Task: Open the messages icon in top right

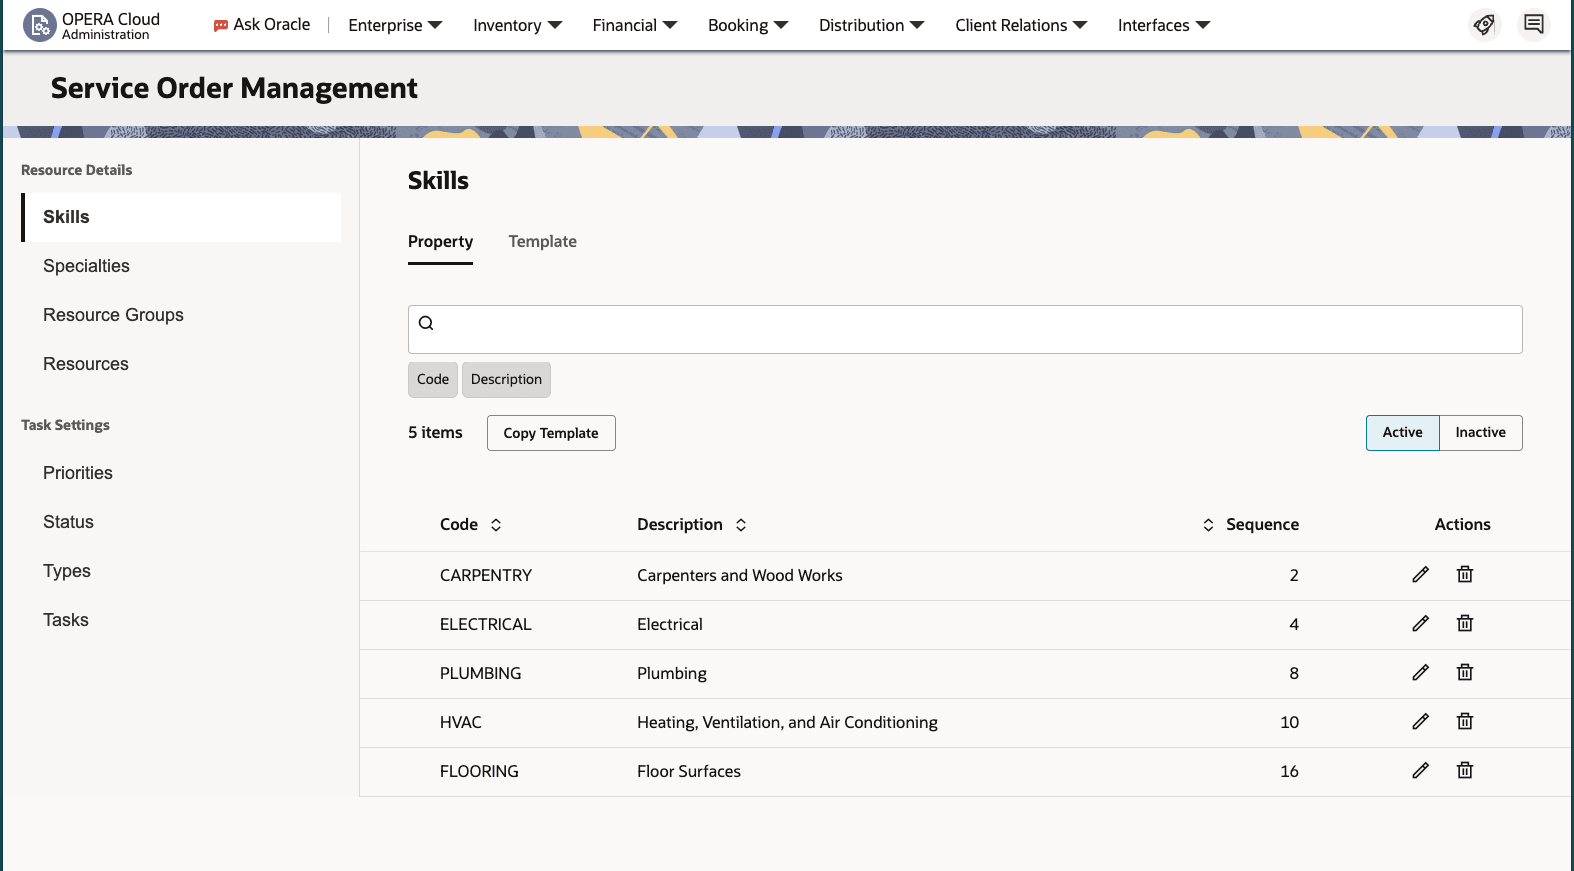Action: coord(1534,24)
